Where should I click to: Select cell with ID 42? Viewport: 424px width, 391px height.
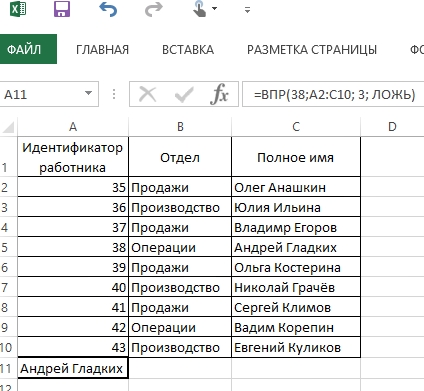73,327
